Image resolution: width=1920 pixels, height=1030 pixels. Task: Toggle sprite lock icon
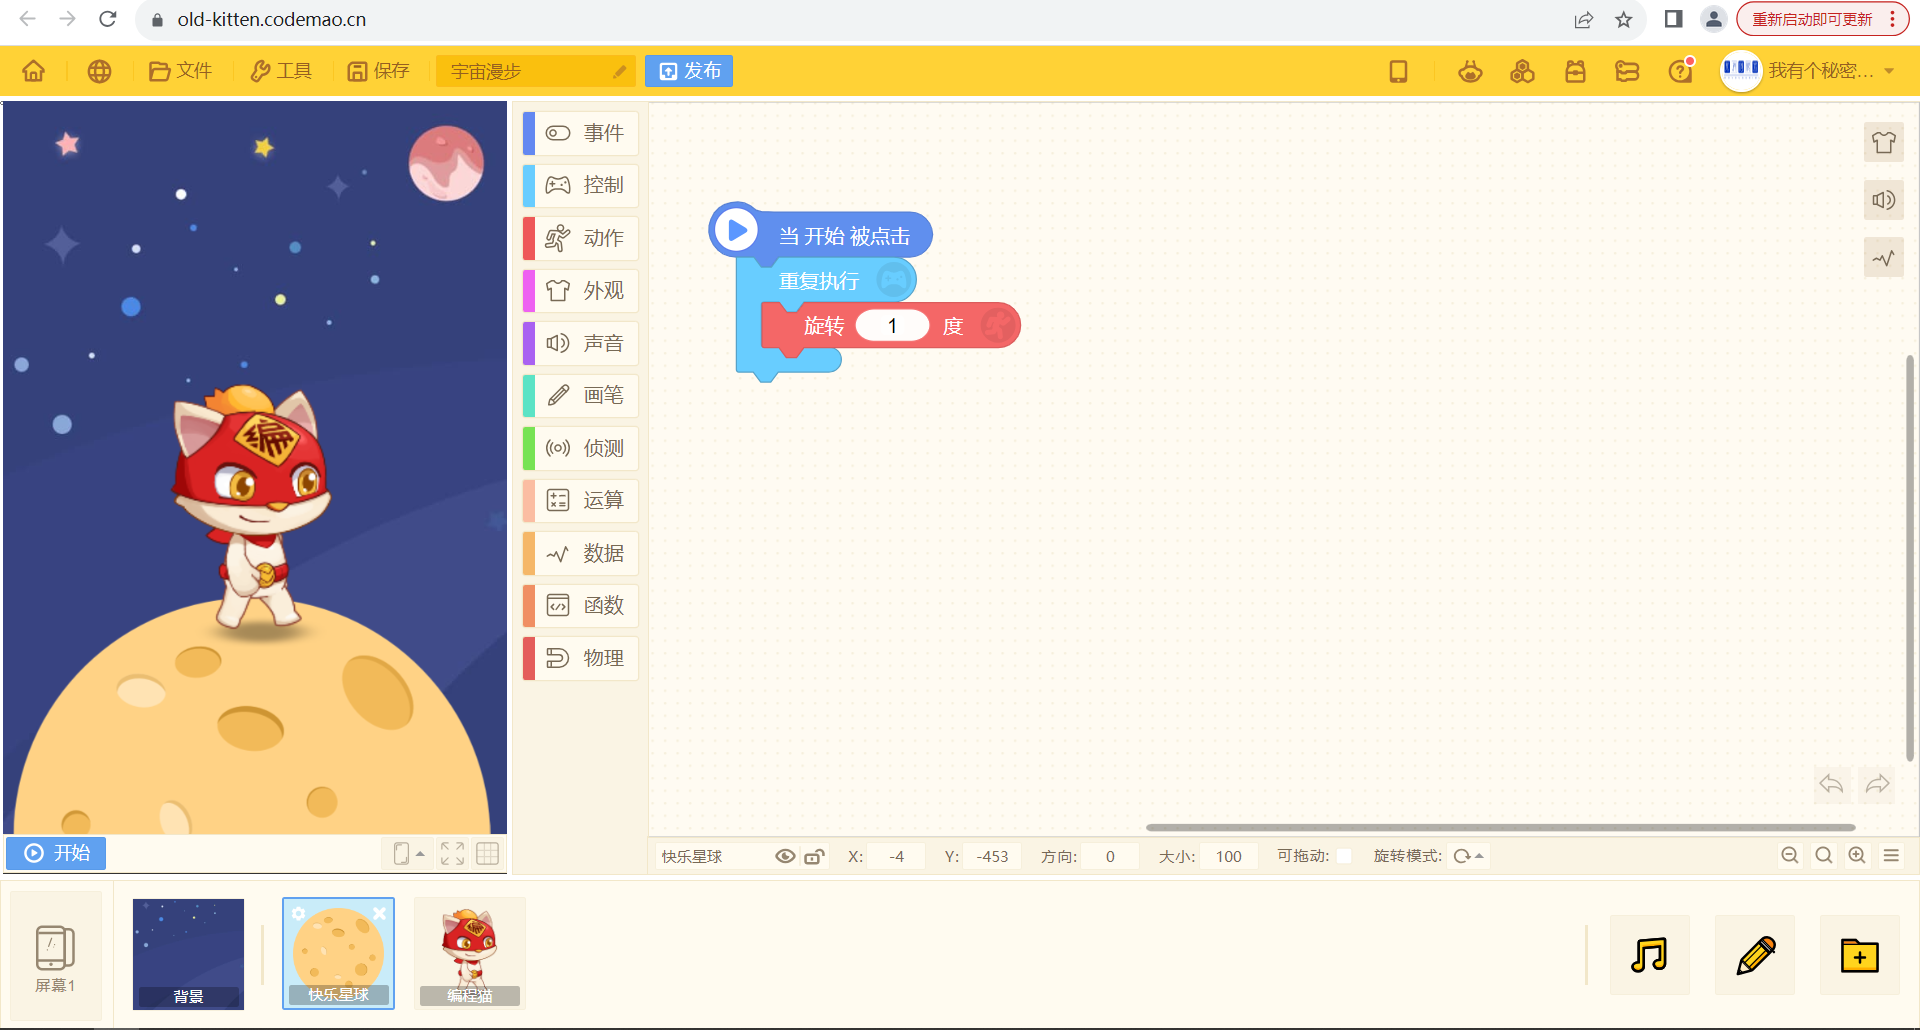point(815,856)
